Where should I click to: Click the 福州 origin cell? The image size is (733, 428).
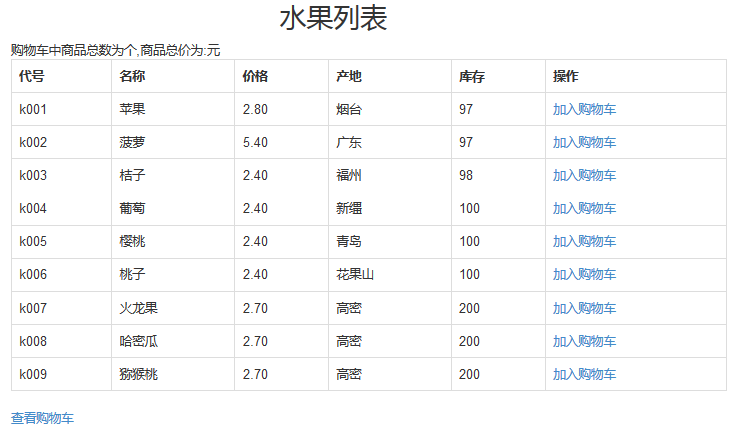coord(349,175)
